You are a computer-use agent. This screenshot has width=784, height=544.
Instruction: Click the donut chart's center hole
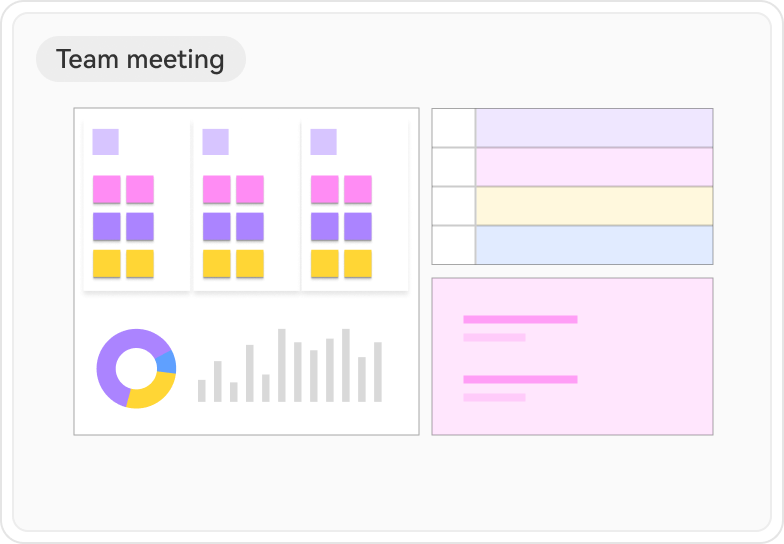point(136,368)
